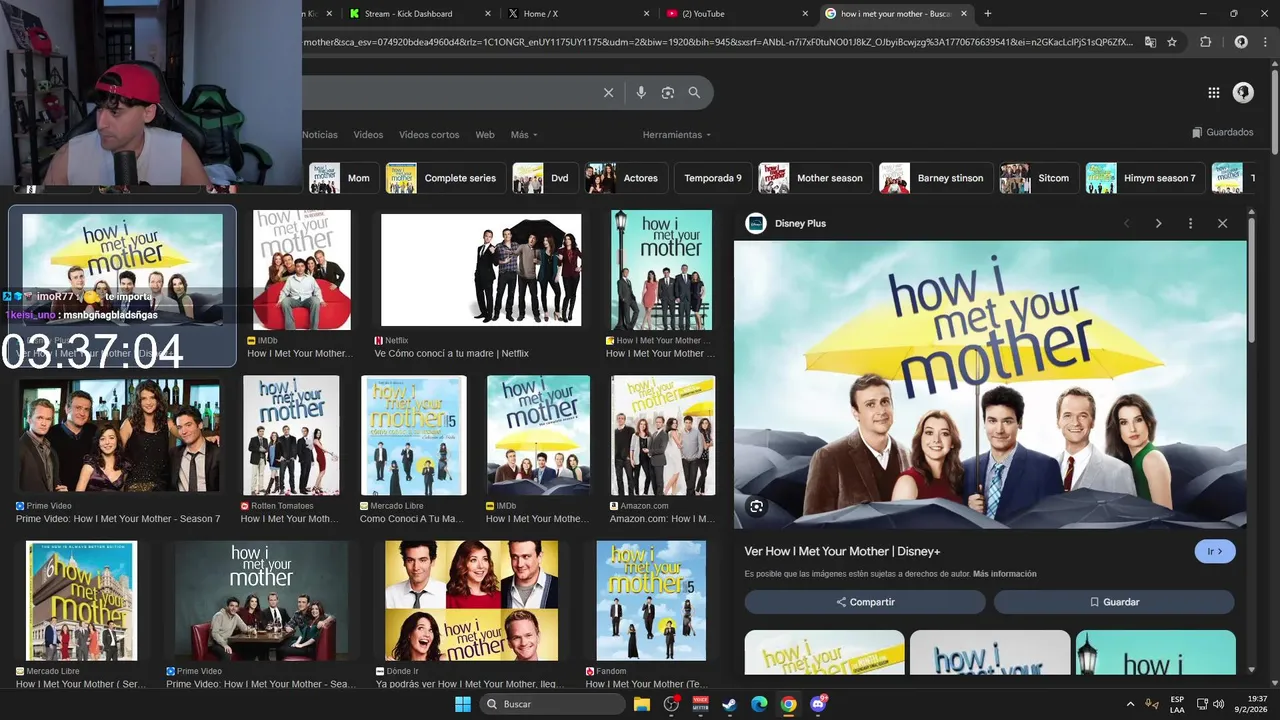1280x720 pixels.
Task: Open Dónde Ir collage thumbnail
Action: pyautogui.click(x=471, y=601)
